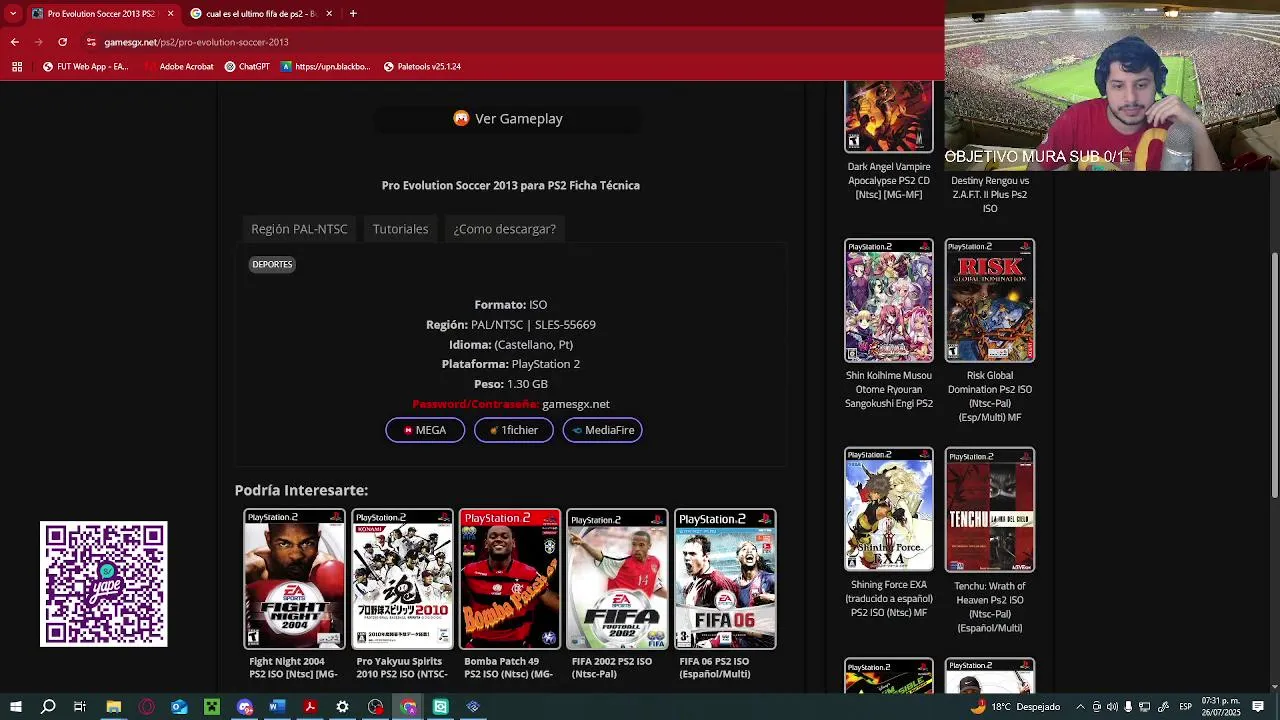Open ChatGPT bookmark
Image resolution: width=1280 pixels, height=720 pixels.
[247, 67]
